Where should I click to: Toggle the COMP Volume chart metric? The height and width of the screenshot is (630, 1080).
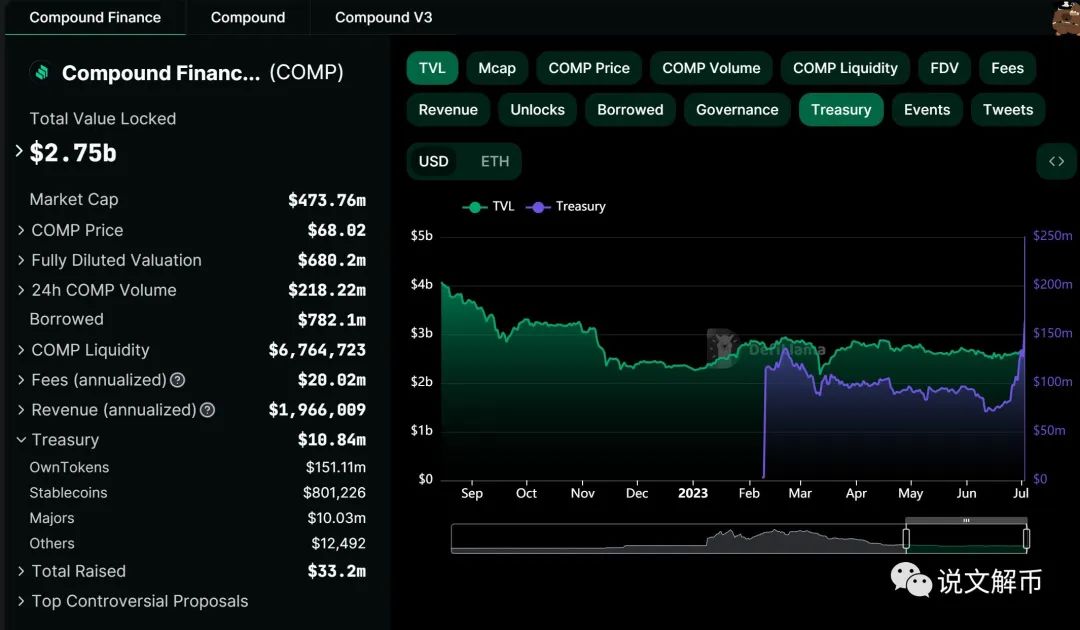click(712, 68)
